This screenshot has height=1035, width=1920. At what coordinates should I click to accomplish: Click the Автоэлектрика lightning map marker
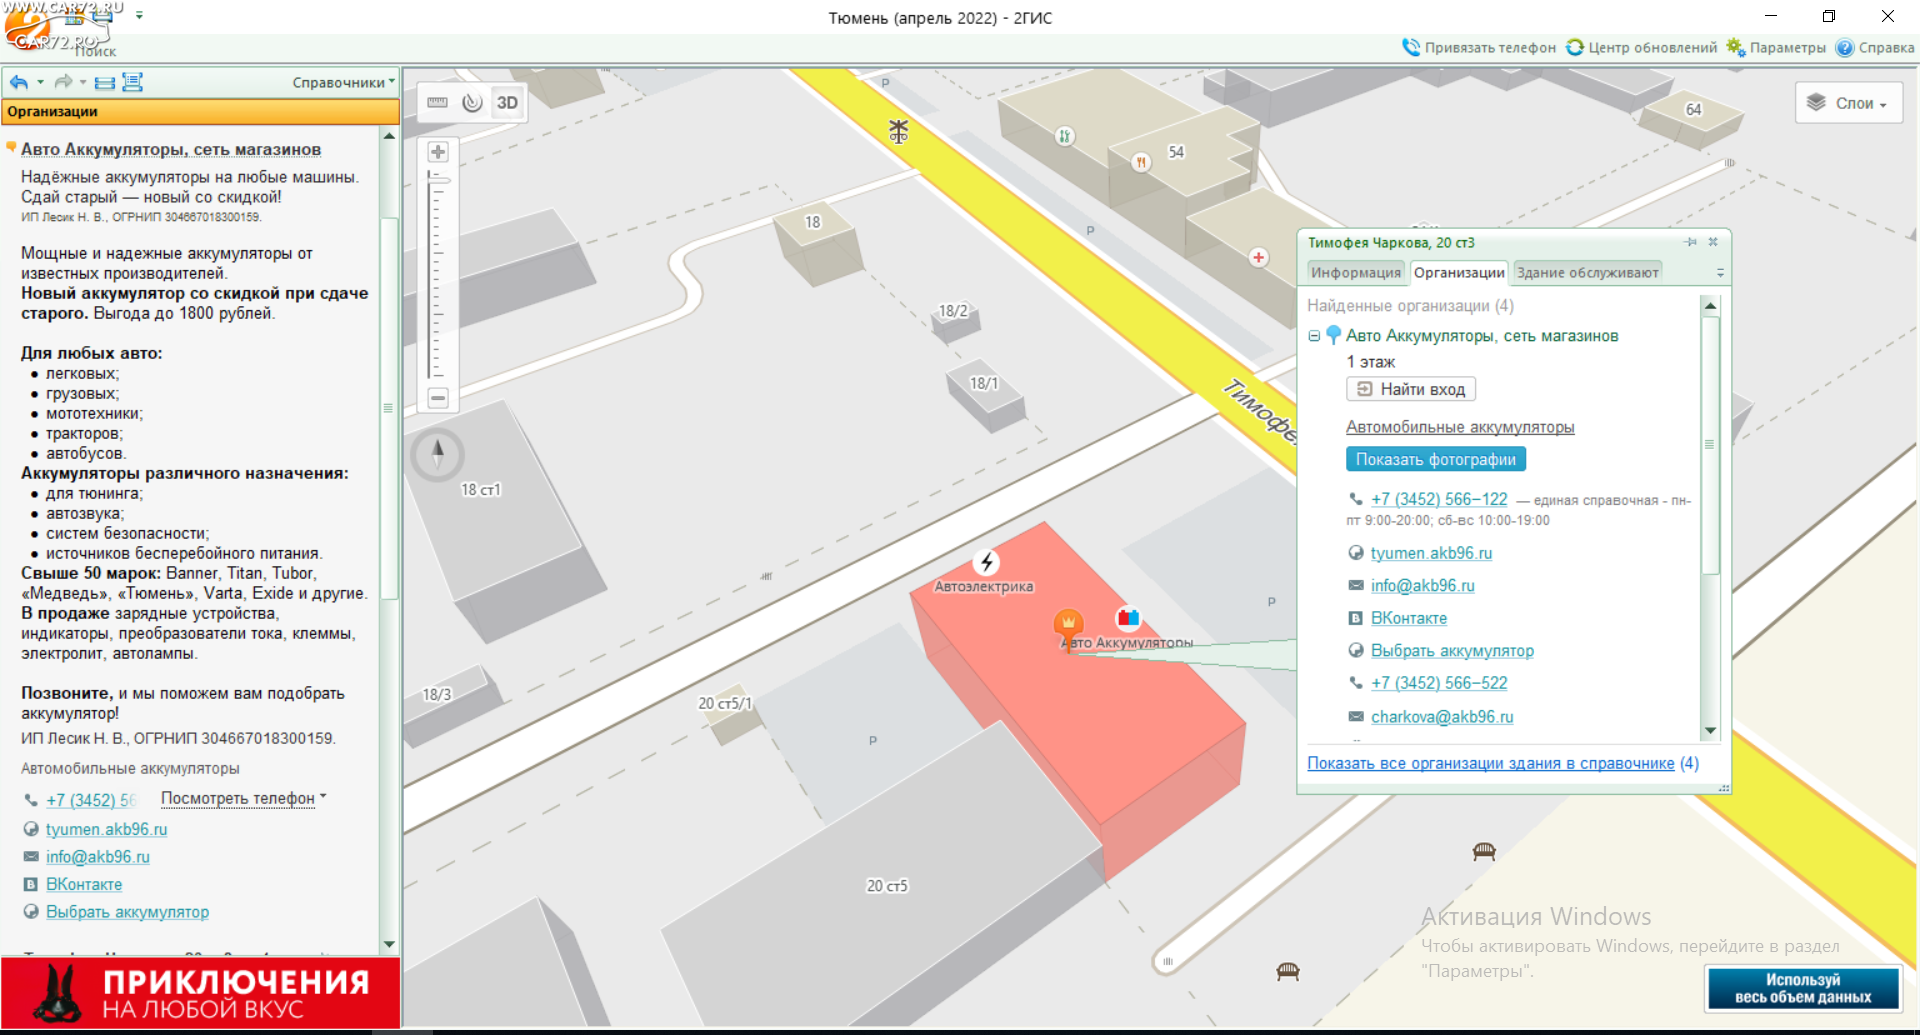[x=986, y=562]
